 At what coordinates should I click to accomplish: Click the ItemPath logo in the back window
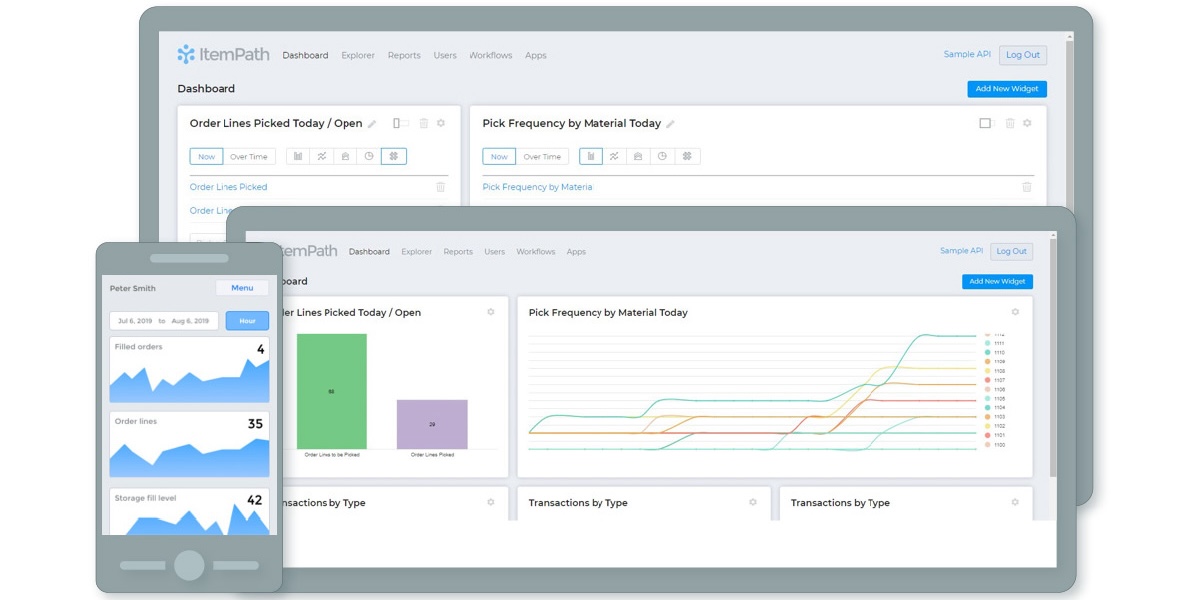coord(223,55)
